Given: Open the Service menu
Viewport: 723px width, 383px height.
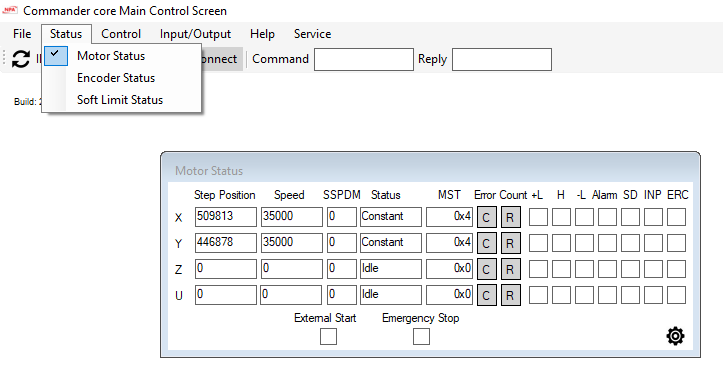Looking at the screenshot, I should (x=312, y=34).
